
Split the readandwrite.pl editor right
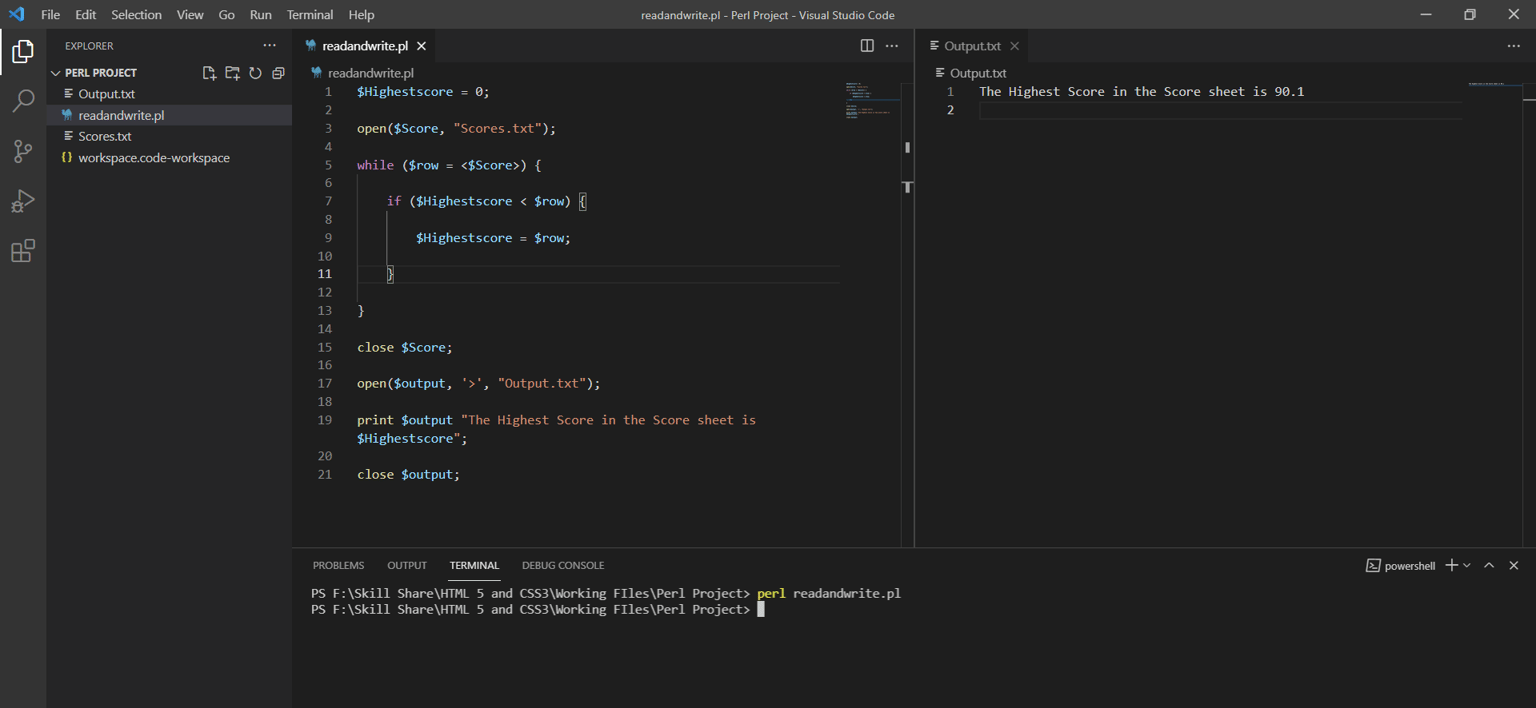[867, 45]
